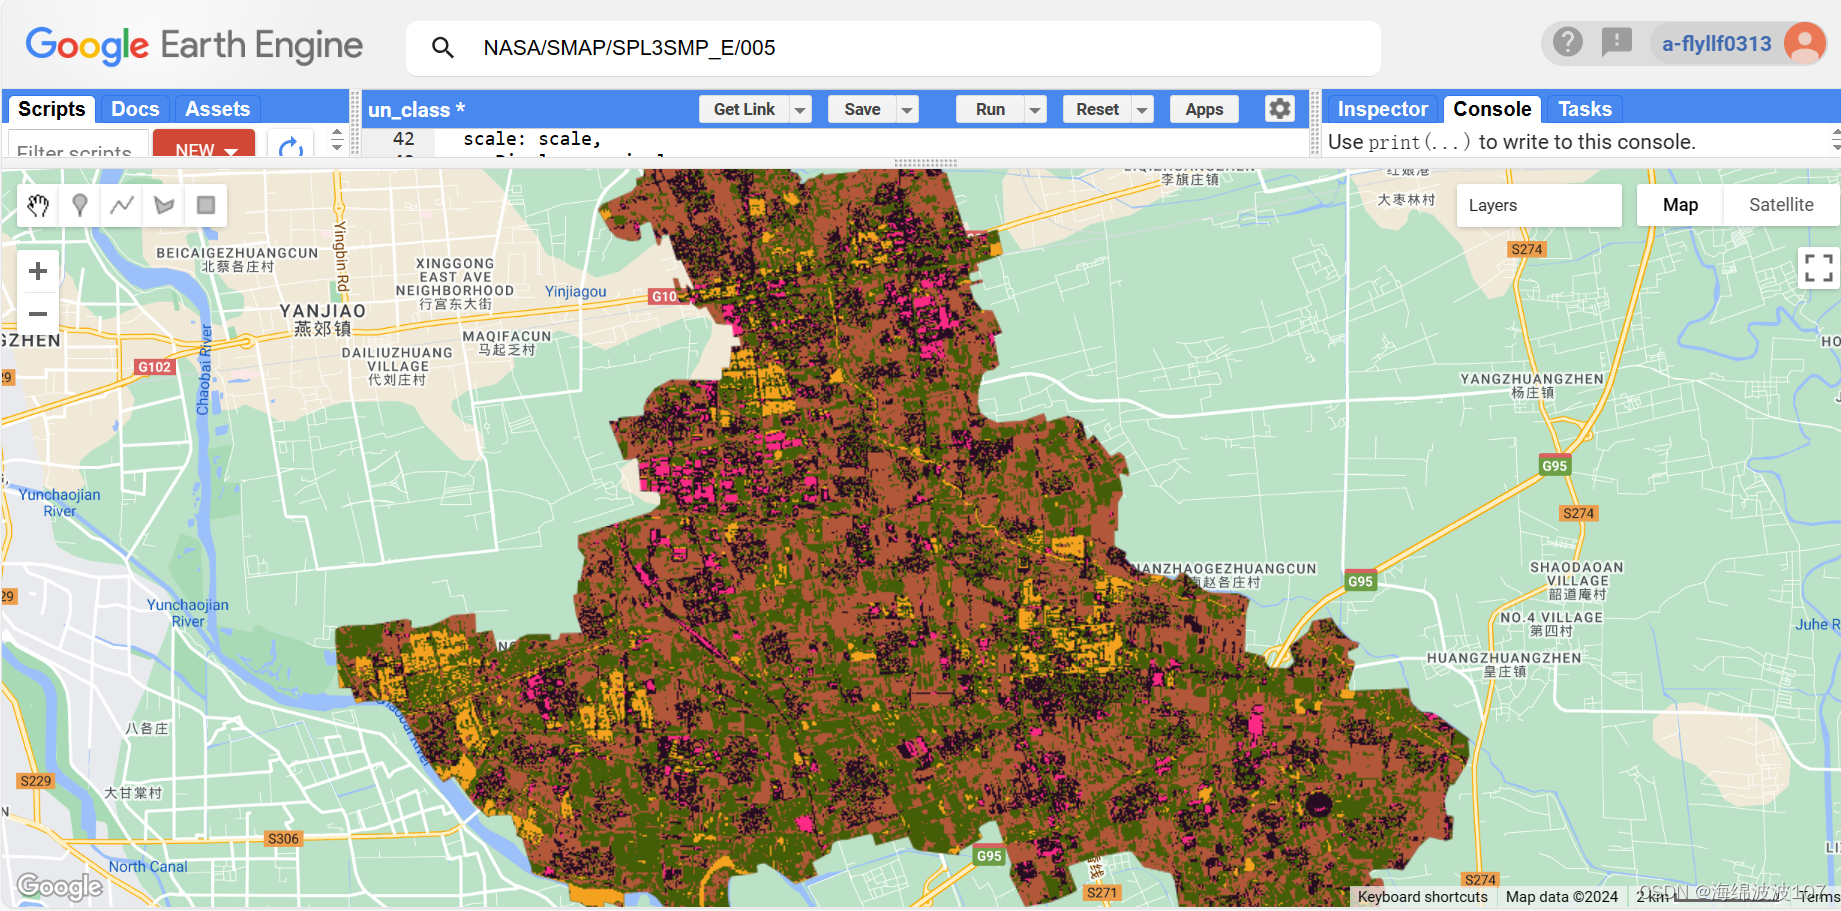Screen dimensions: 1841x911
Task: Click the Google Earth Engine logo
Action: point(194,45)
